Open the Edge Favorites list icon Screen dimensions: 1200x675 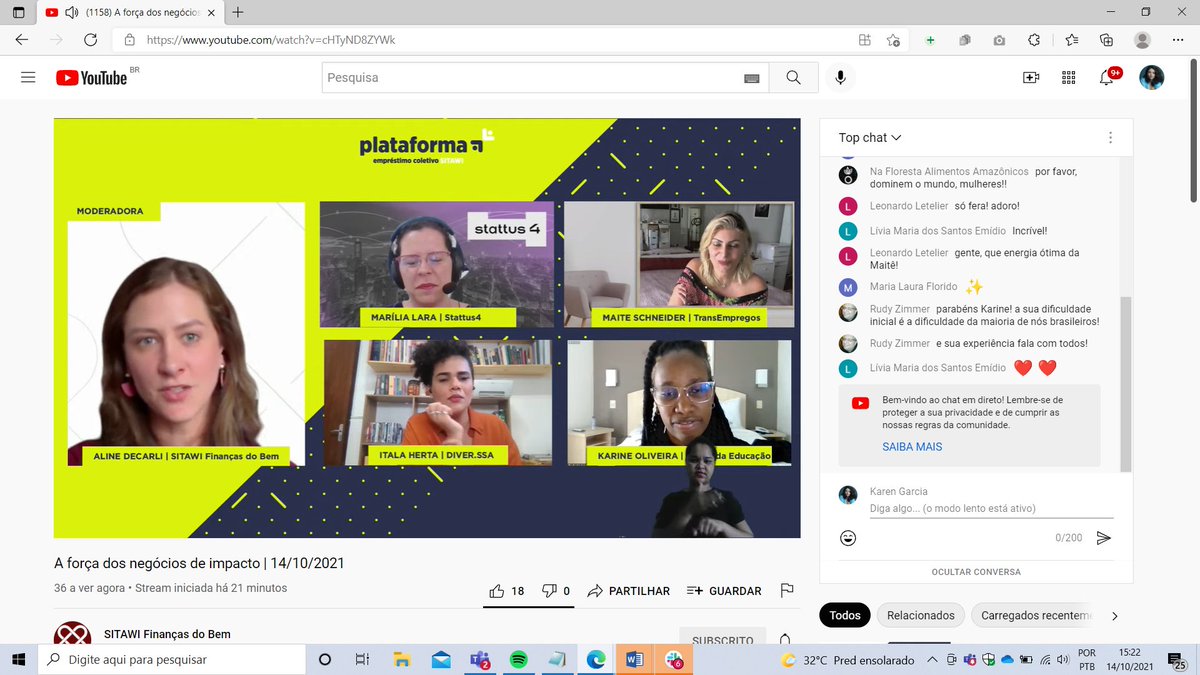click(x=1071, y=40)
